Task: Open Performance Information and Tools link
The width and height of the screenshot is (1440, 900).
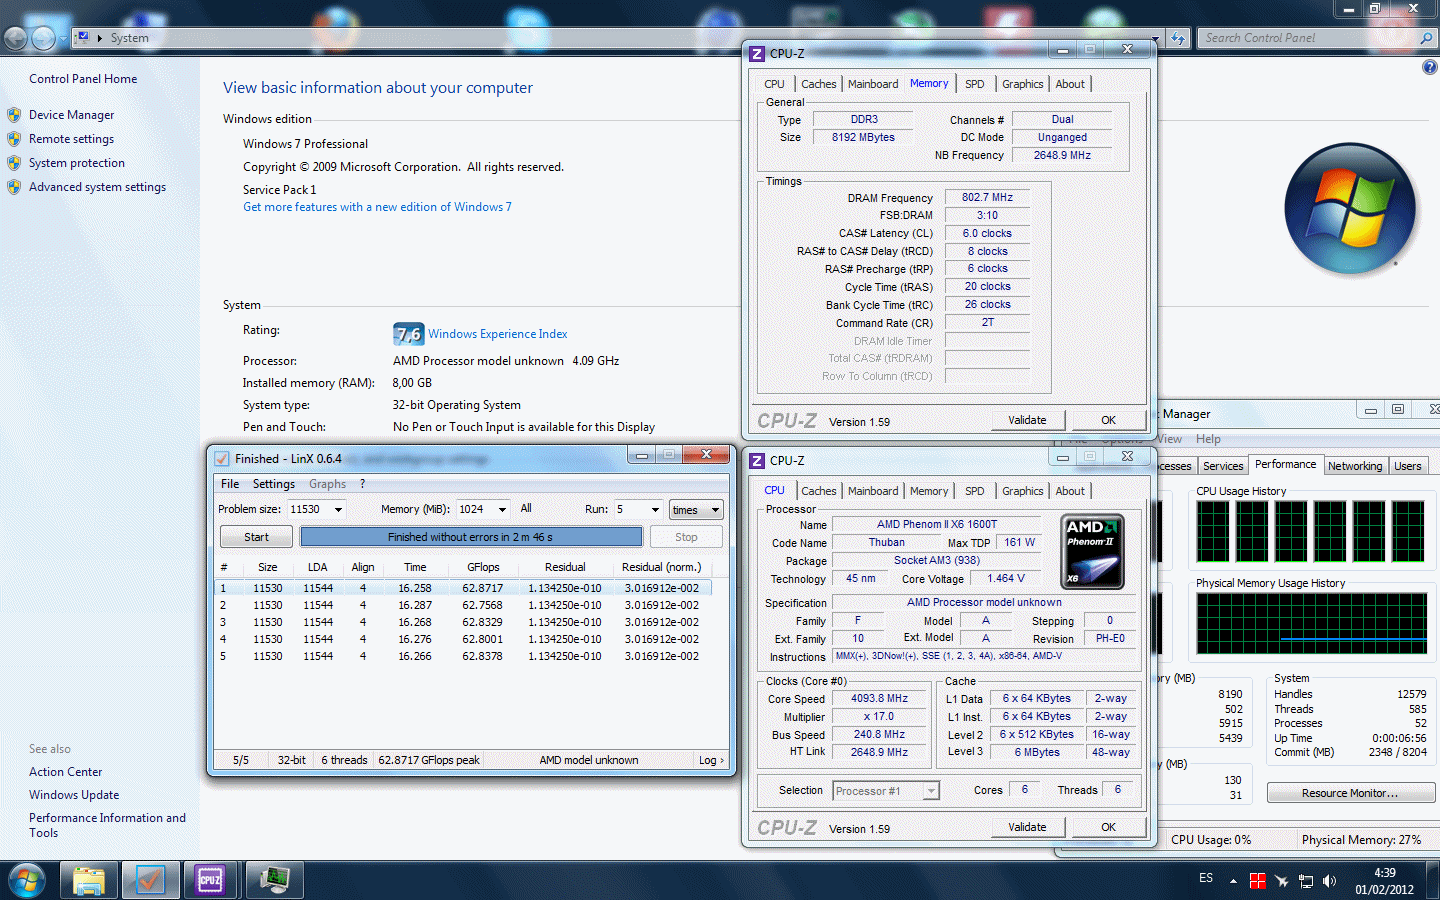Action: [x=107, y=825]
